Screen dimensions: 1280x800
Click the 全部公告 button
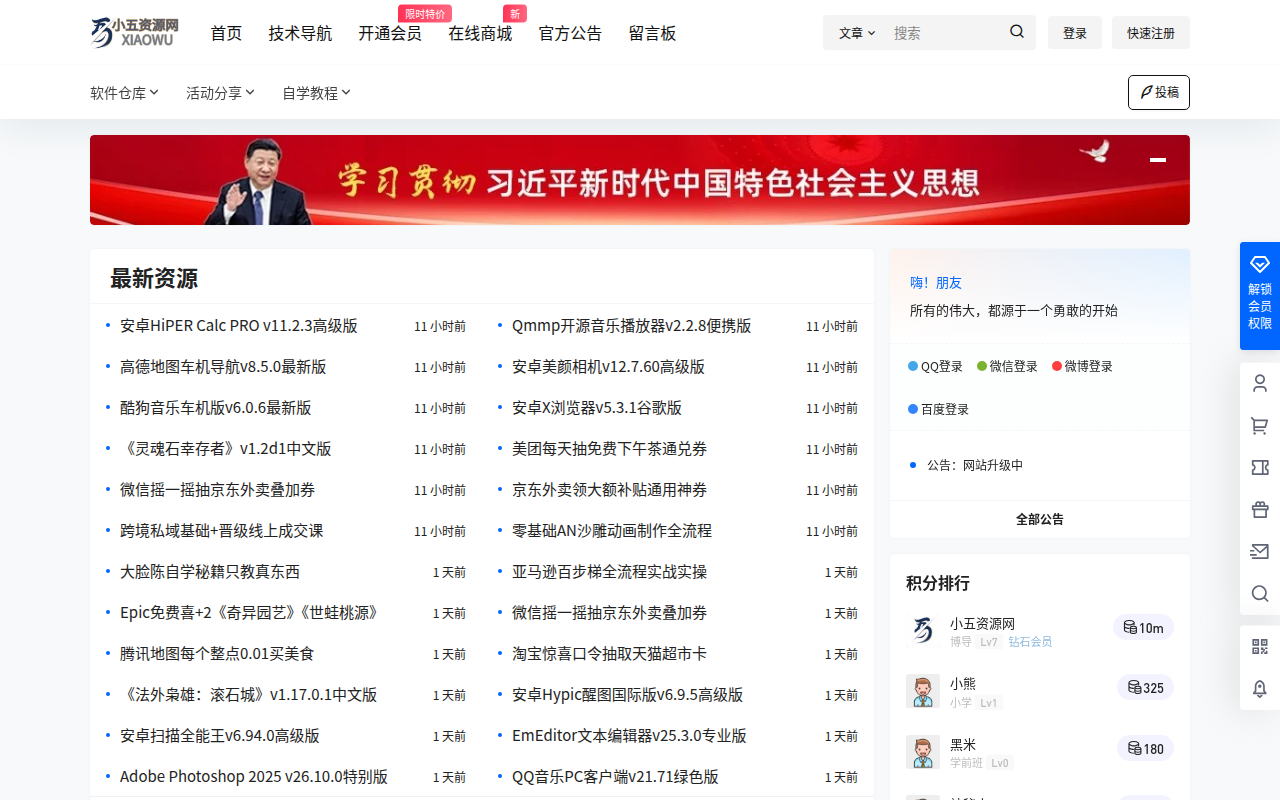pyautogui.click(x=1040, y=519)
